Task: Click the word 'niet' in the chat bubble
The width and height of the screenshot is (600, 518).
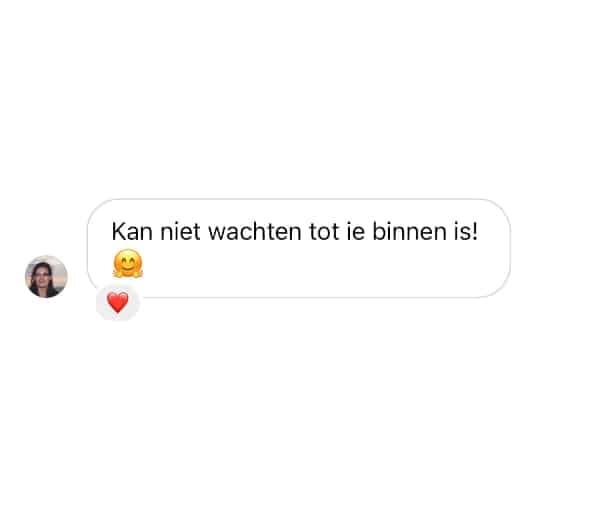Action: (180, 232)
